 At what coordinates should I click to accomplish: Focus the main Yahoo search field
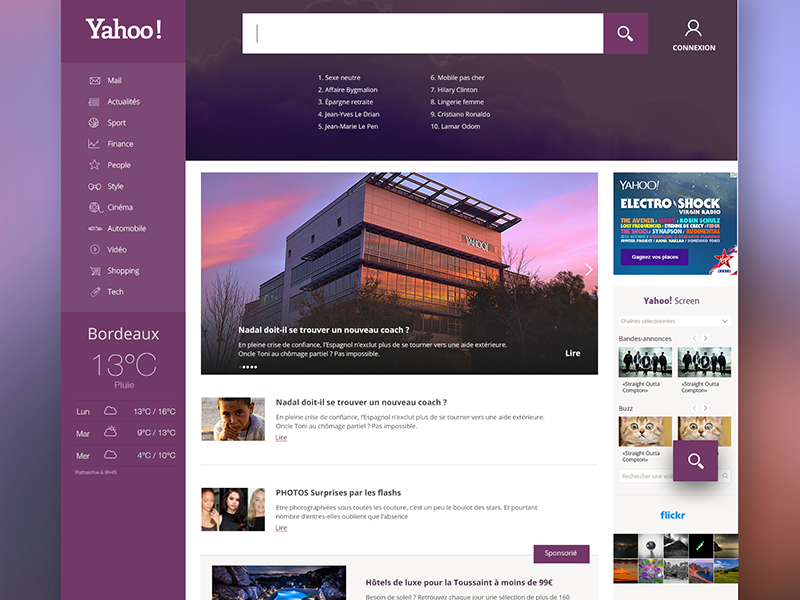tap(422, 34)
